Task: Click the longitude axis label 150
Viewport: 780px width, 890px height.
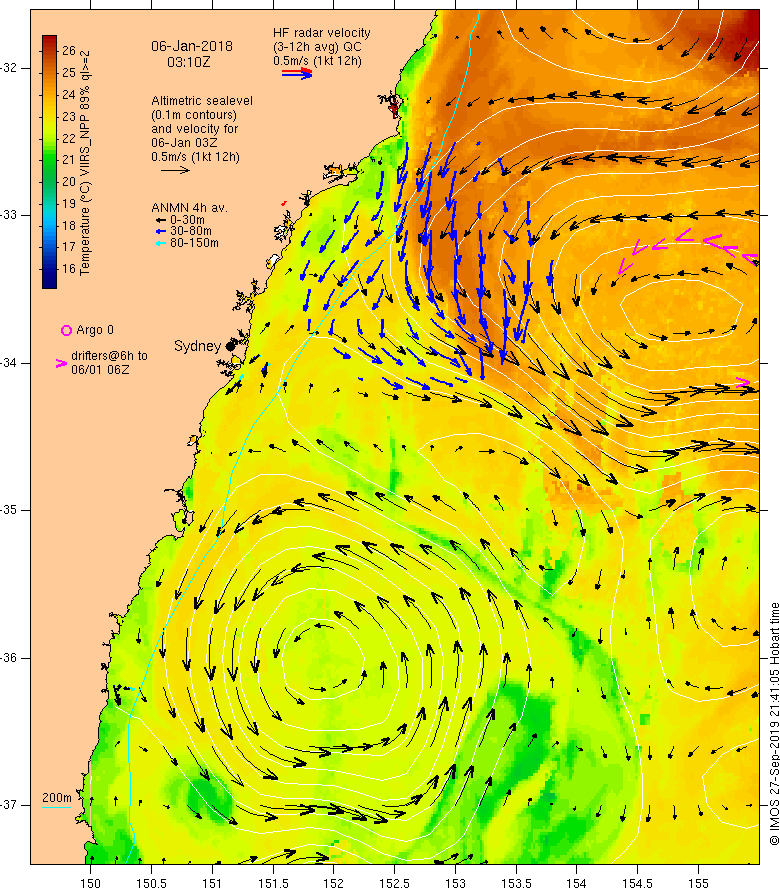Action: tap(90, 883)
